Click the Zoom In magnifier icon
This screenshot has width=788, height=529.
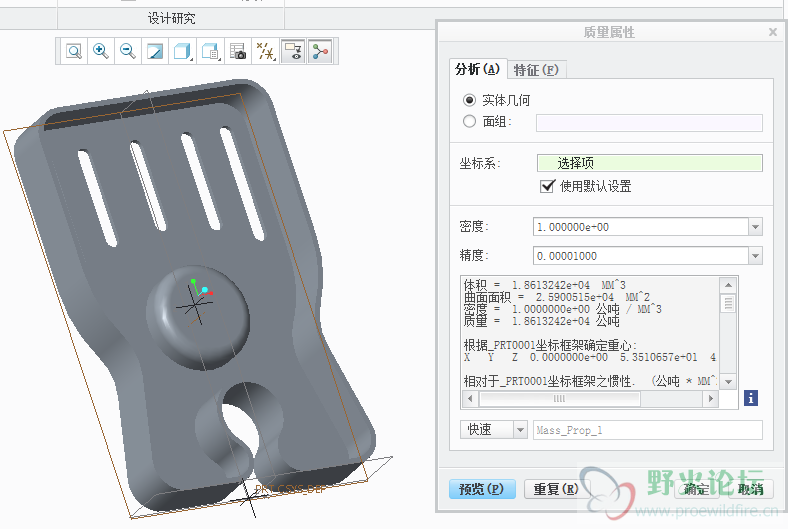101,51
